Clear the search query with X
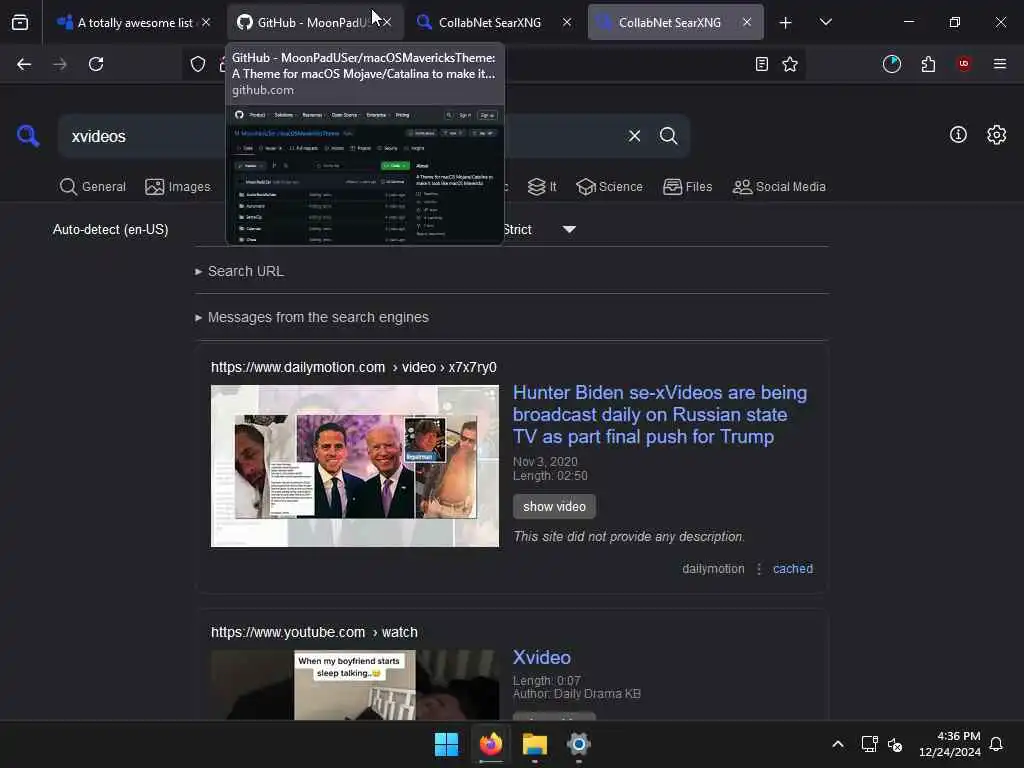 (x=634, y=136)
